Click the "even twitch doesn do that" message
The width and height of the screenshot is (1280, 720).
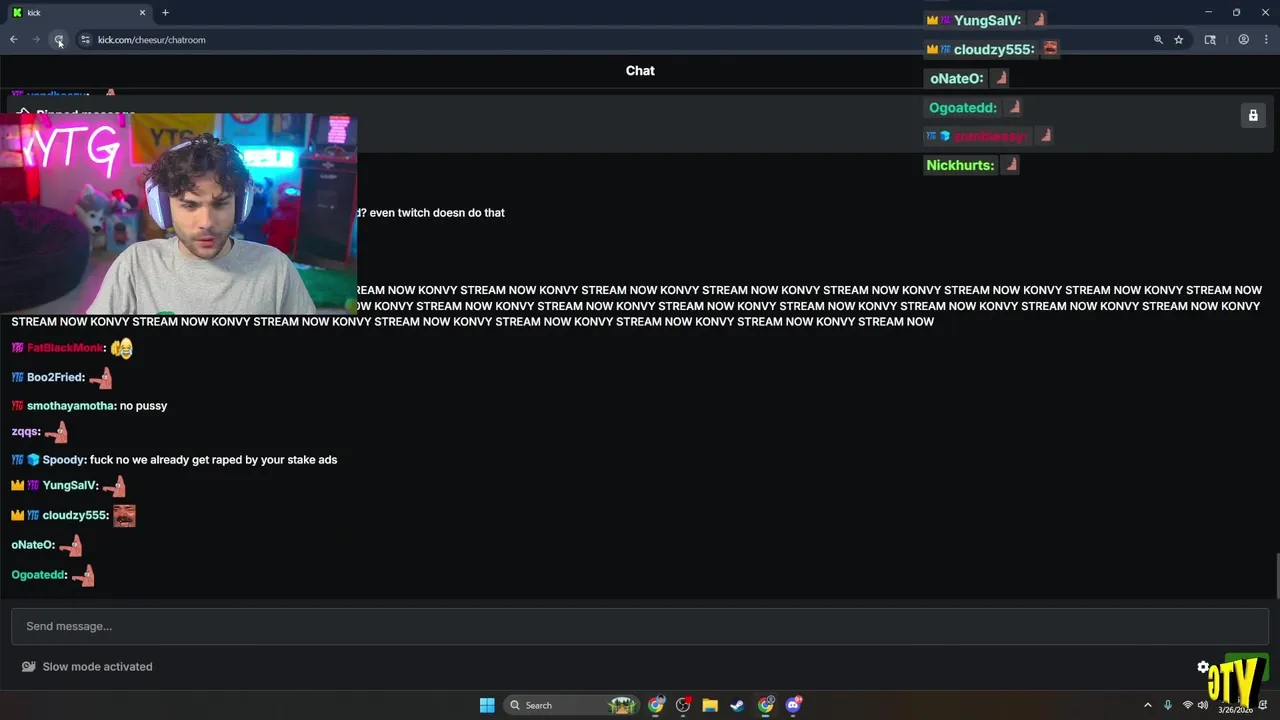tap(437, 213)
